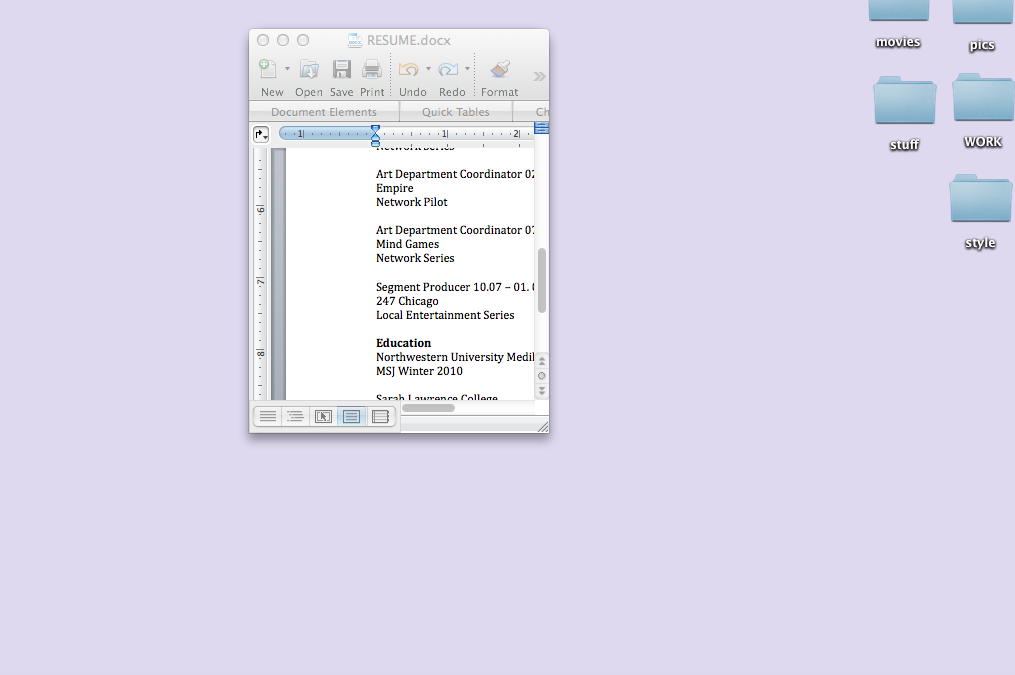Show more toolbar items with double chevron

[x=540, y=76]
